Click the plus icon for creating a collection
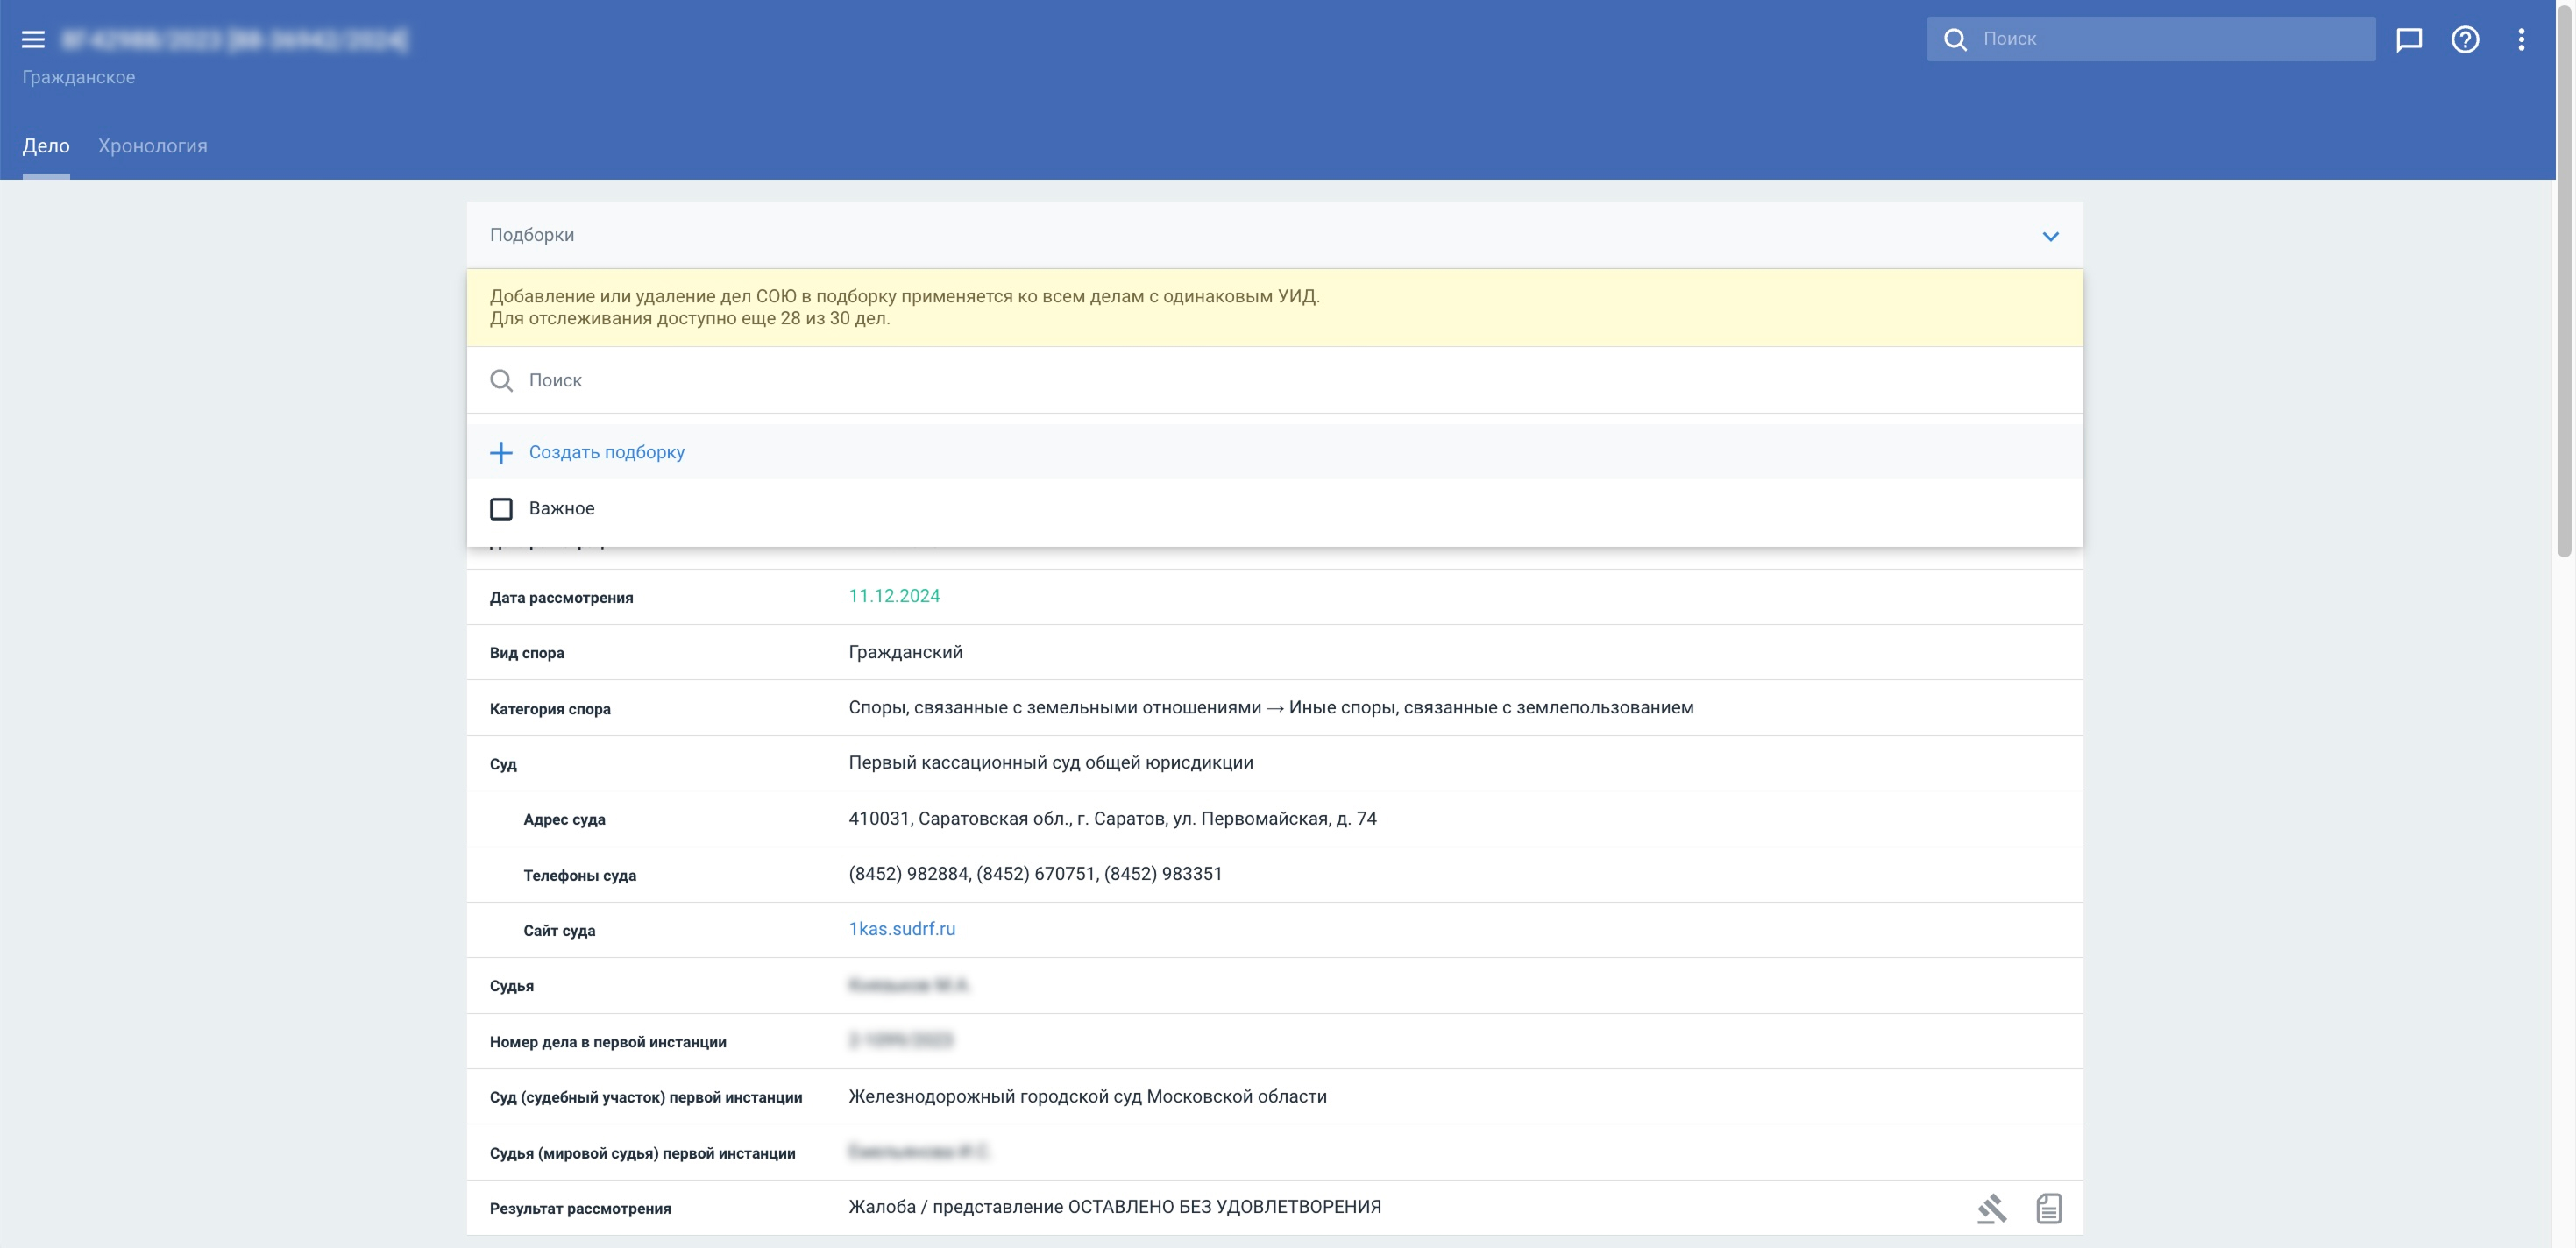 [501, 453]
